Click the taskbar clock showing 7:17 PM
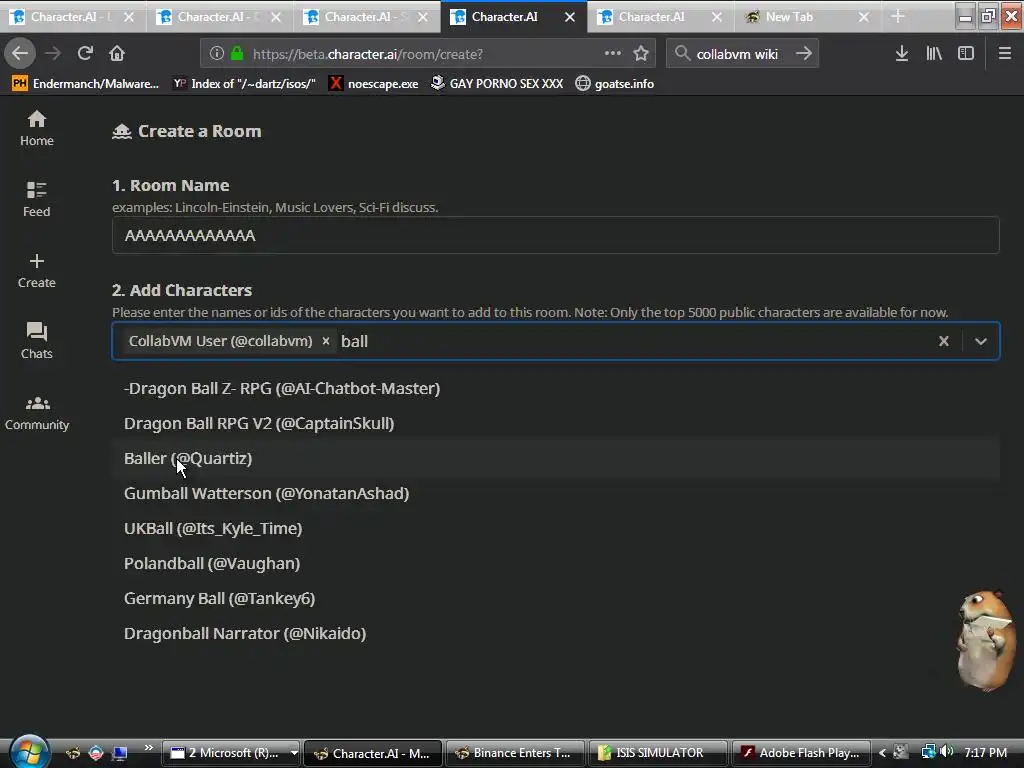The height and width of the screenshot is (768, 1024). click(x=985, y=752)
